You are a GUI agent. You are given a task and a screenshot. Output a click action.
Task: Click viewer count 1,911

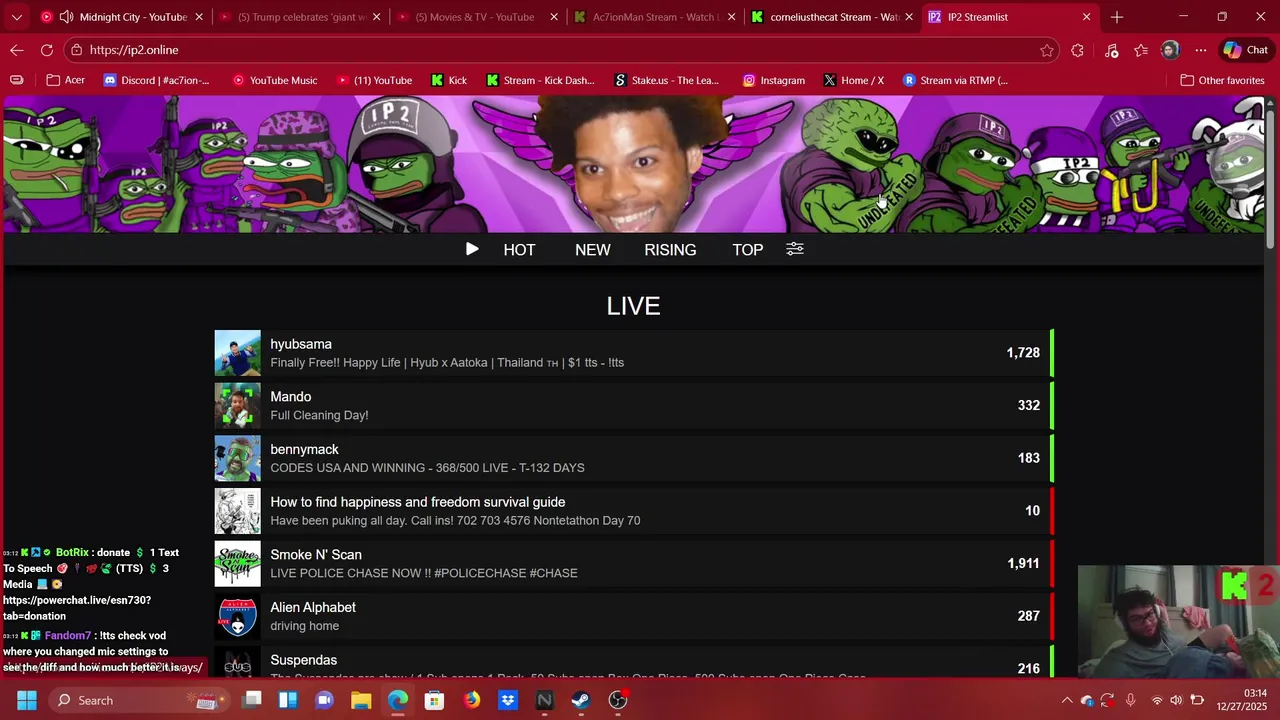pyautogui.click(x=1023, y=563)
